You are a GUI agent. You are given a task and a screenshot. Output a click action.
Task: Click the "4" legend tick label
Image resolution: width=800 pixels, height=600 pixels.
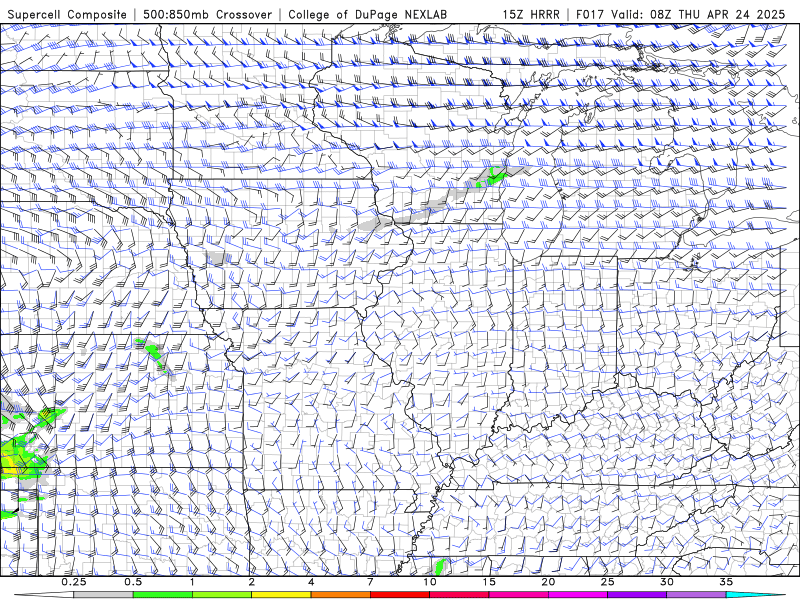point(311,582)
